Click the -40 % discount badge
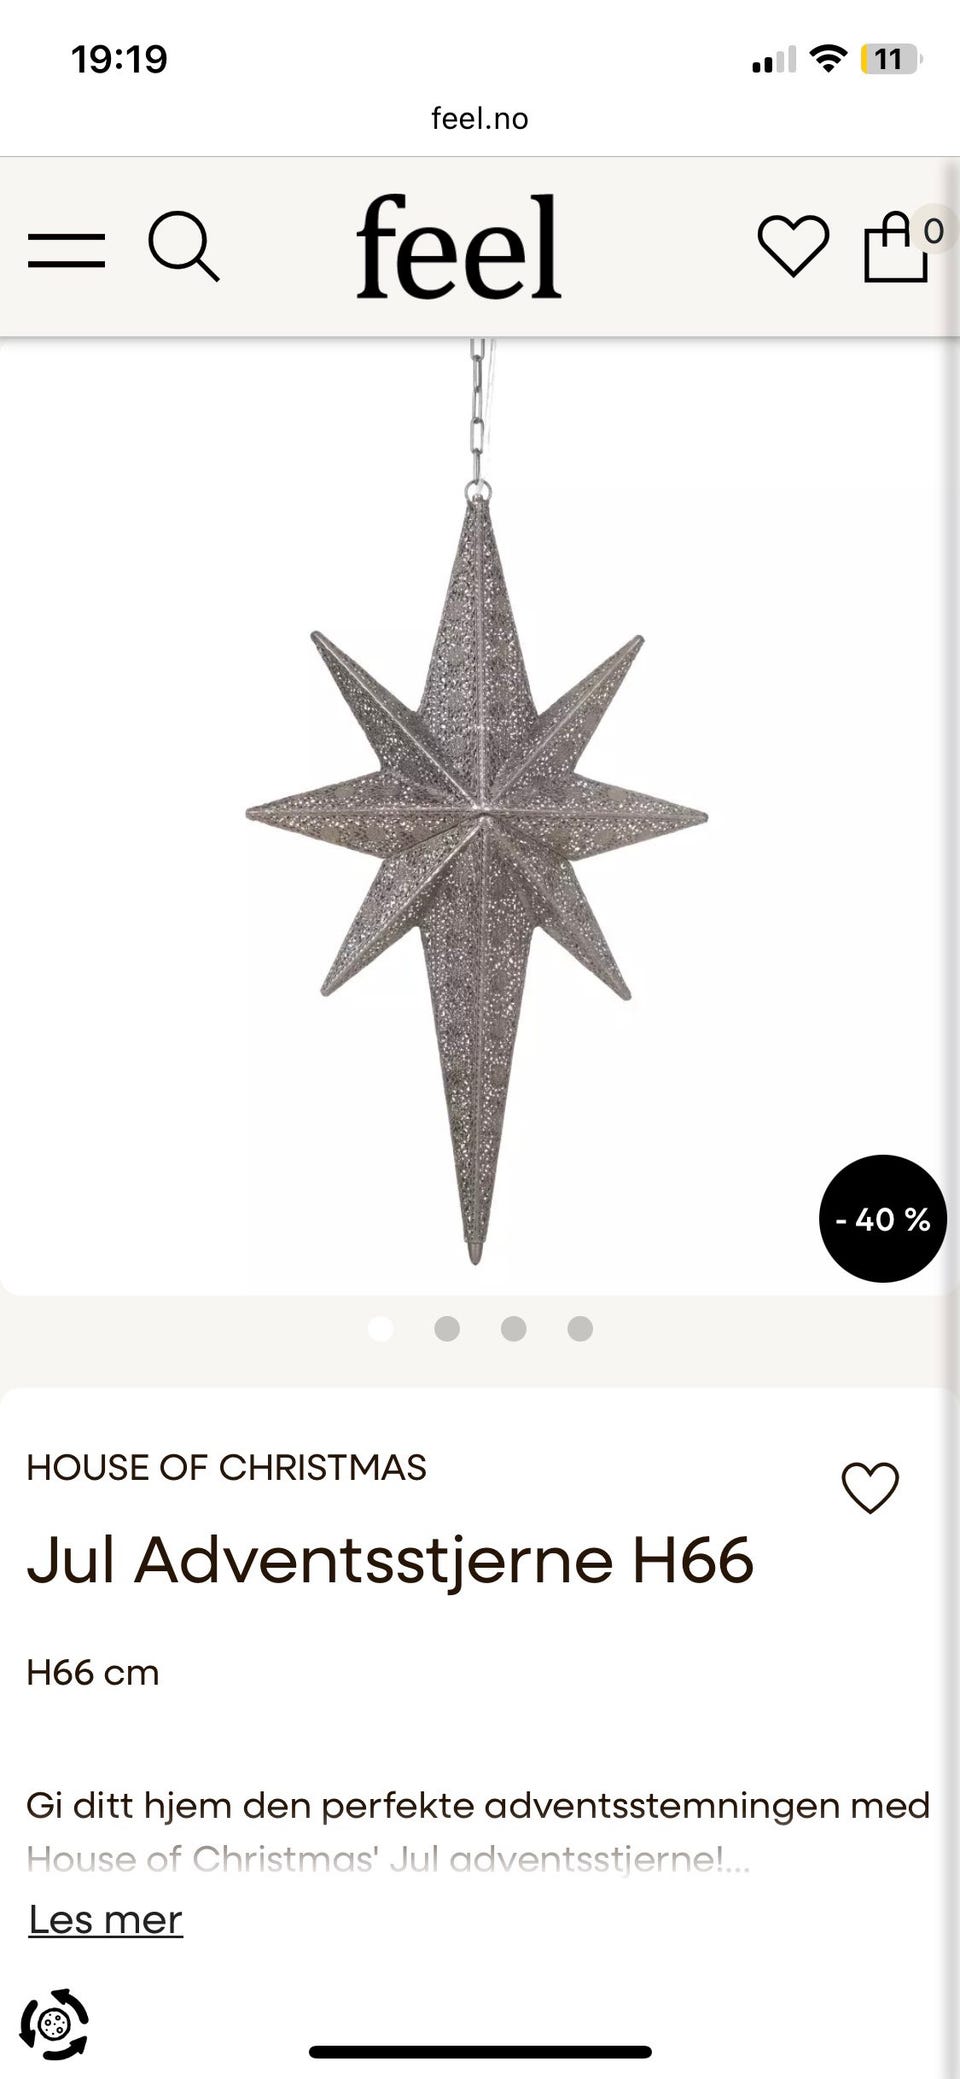 (882, 1218)
